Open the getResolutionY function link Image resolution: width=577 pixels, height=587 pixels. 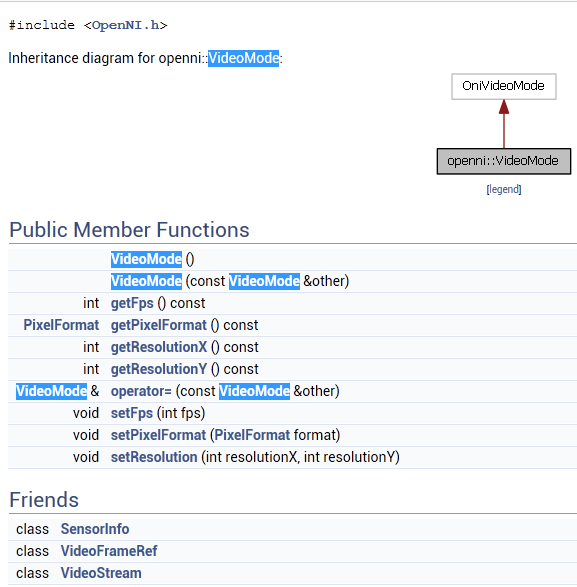[x=159, y=369]
